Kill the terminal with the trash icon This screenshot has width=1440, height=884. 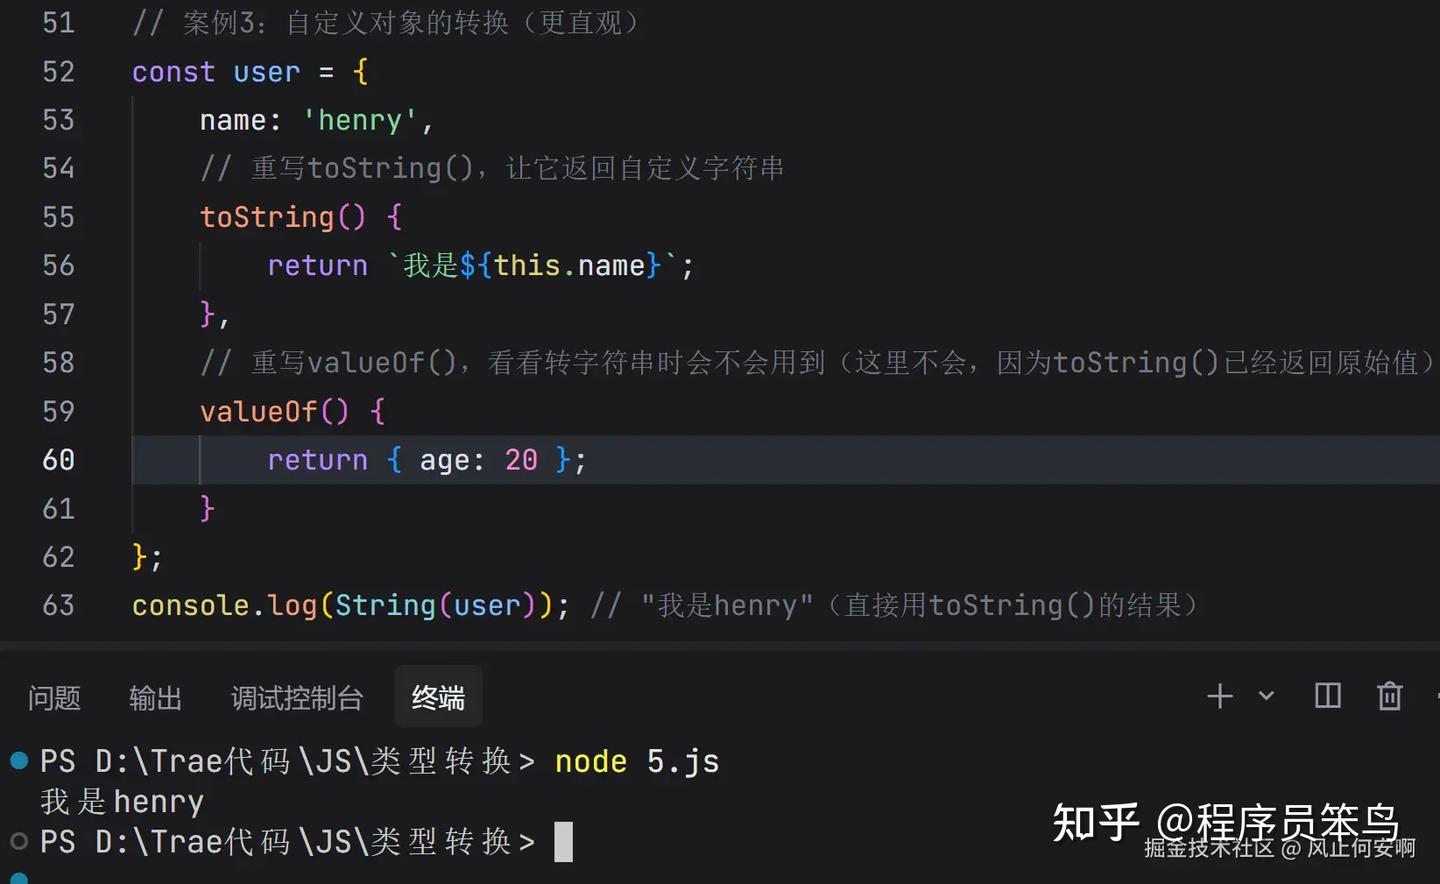(x=1389, y=696)
